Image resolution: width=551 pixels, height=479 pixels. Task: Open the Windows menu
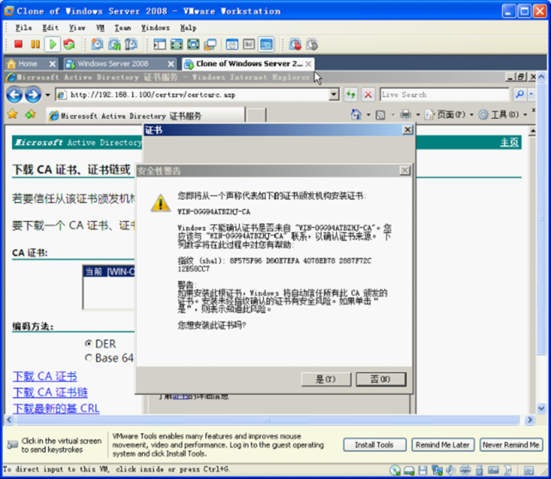(155, 27)
